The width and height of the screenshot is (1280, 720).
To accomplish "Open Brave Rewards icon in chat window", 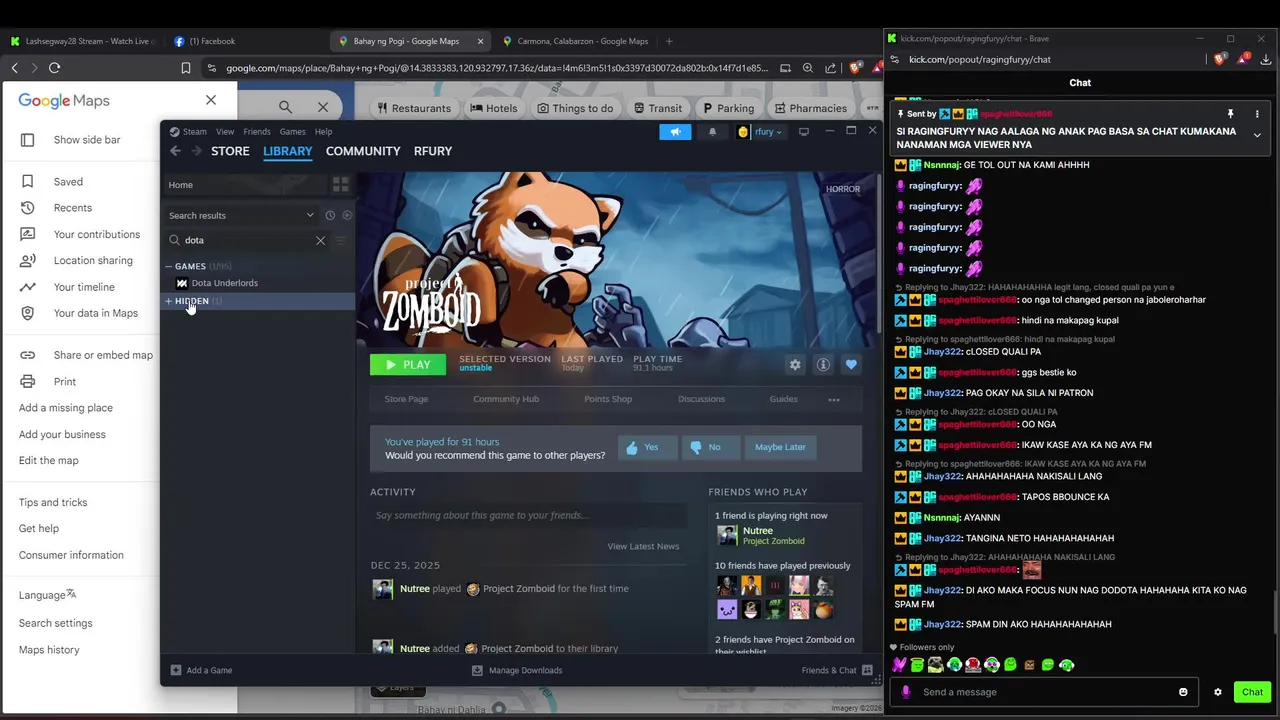I will tap(1244, 59).
